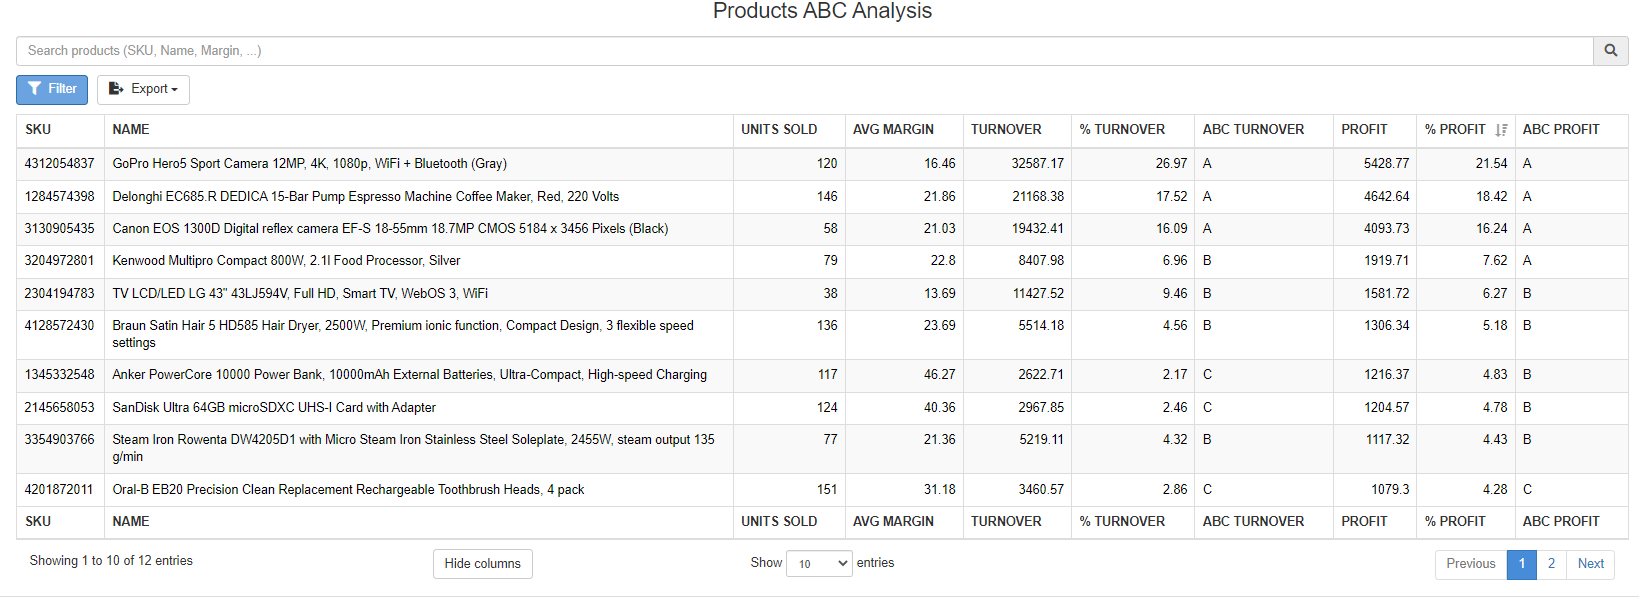The width and height of the screenshot is (1639, 614).
Task: Sort by ABC TURNOVER column header
Action: [1253, 130]
